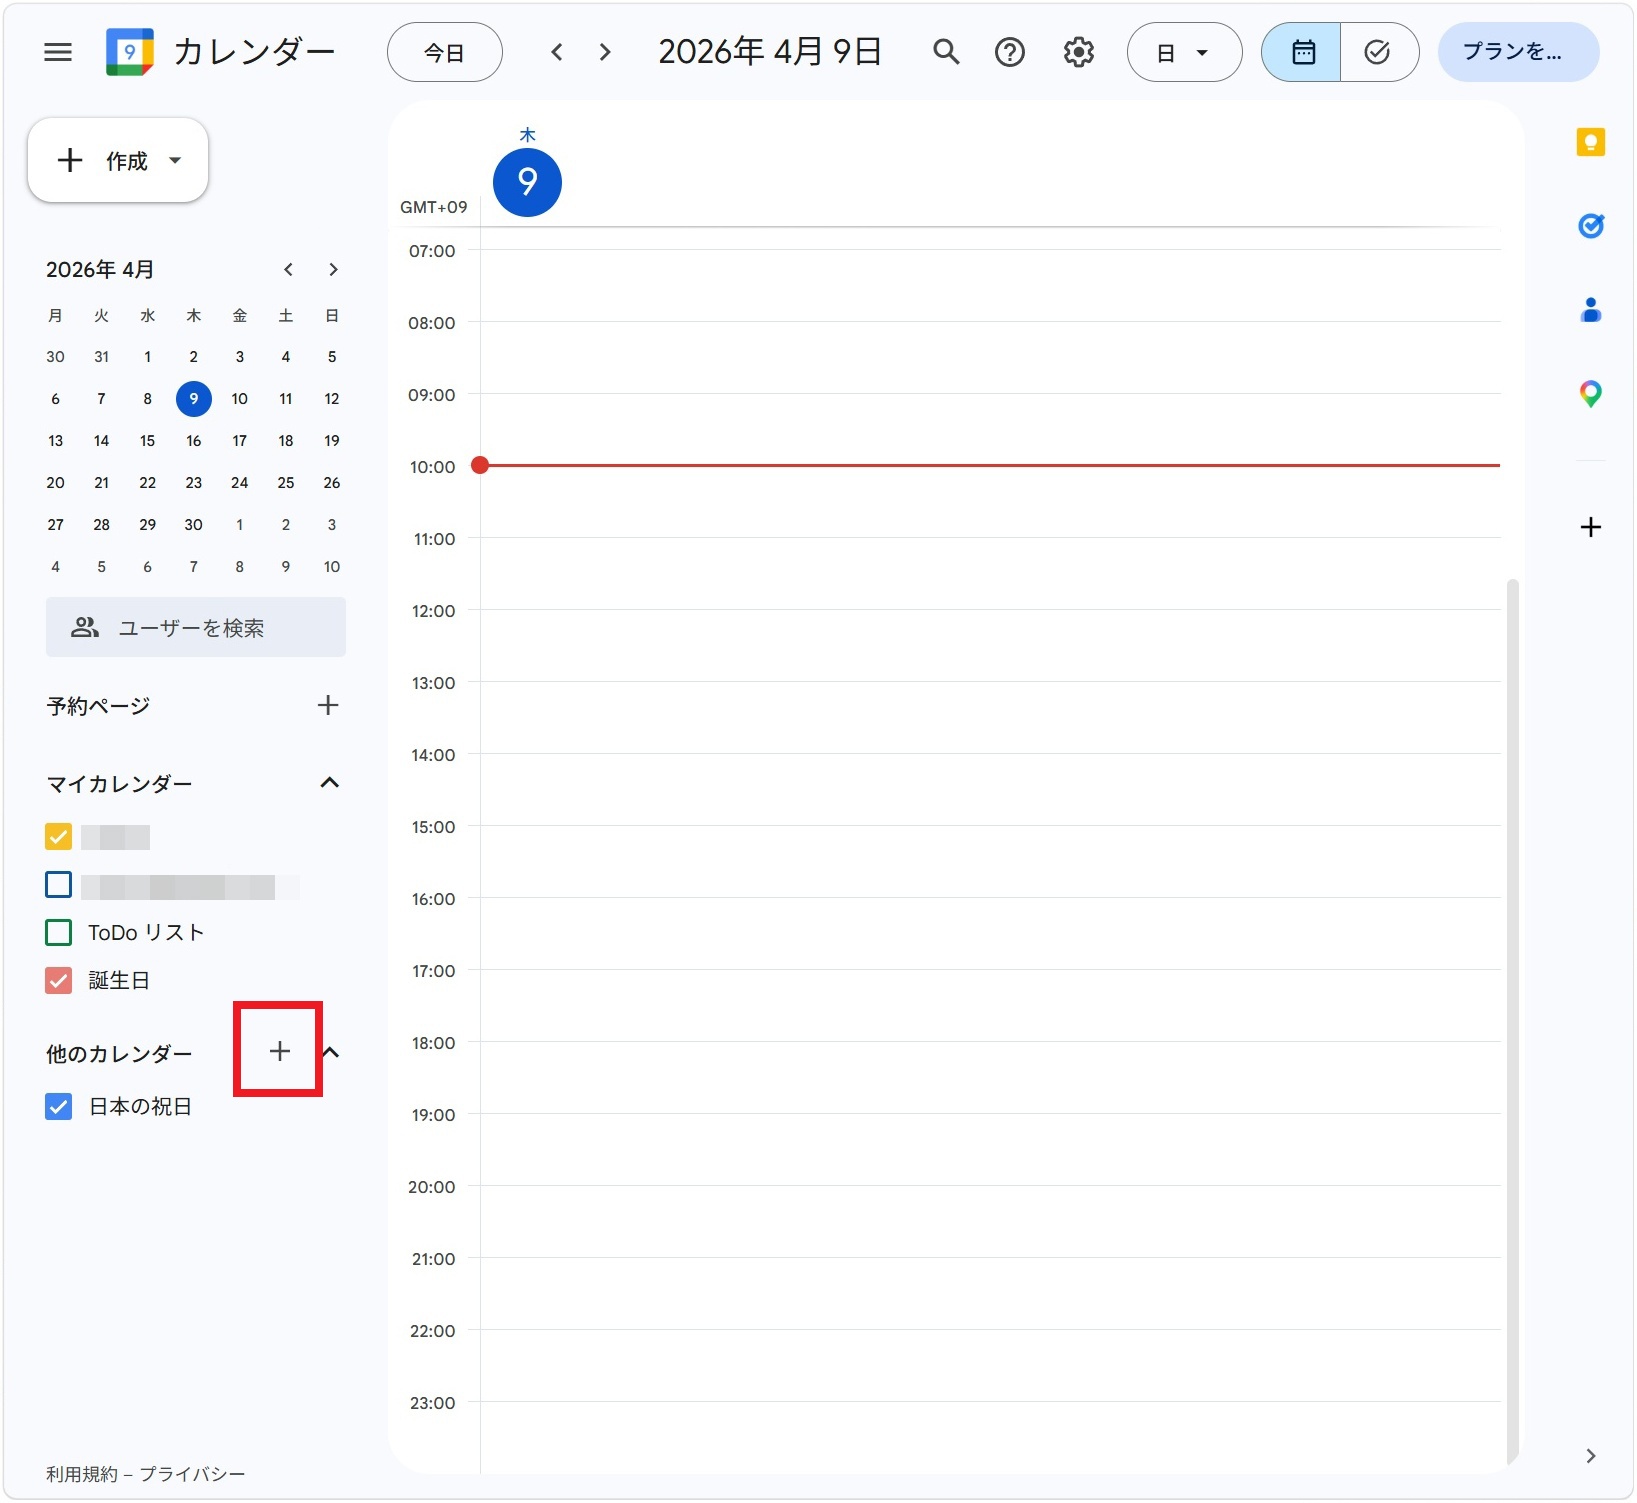Open the 日 view dropdown

(x=1184, y=52)
